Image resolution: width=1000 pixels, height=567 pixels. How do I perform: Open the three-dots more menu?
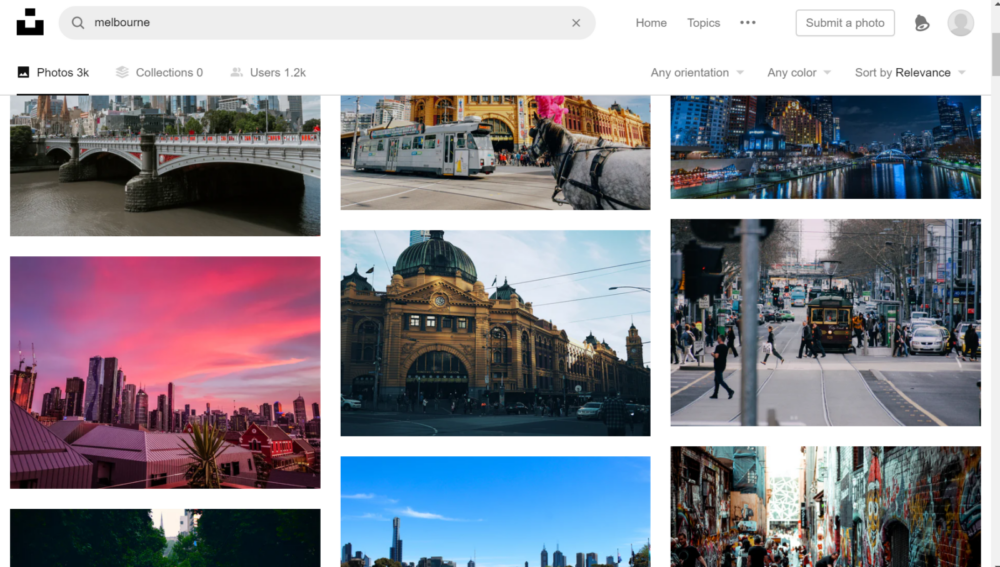click(x=747, y=22)
